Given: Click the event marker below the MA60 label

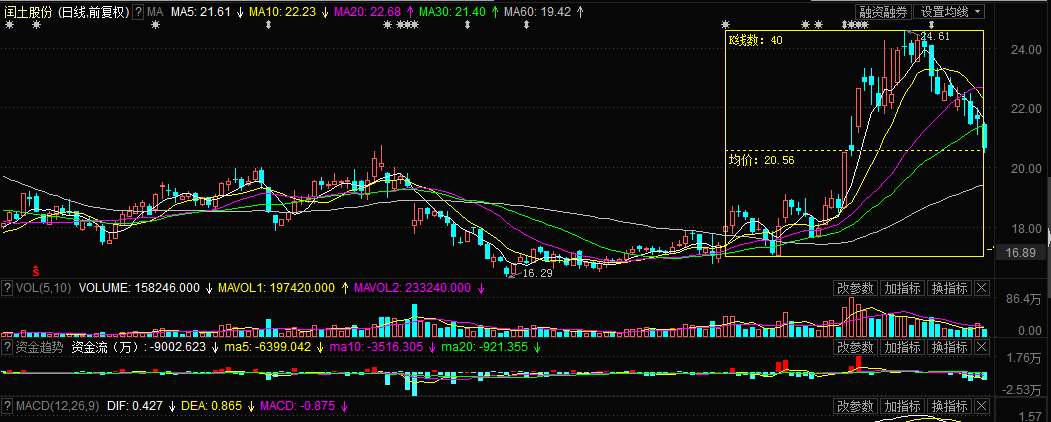Looking at the screenshot, I should coord(526,25).
